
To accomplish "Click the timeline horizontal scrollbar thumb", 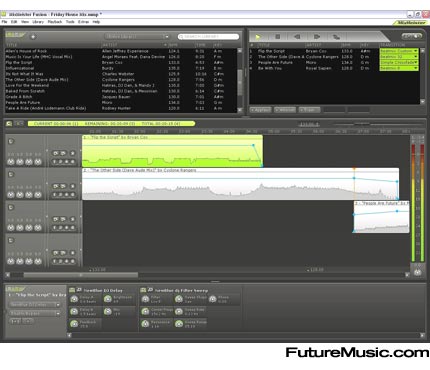I will [80, 275].
